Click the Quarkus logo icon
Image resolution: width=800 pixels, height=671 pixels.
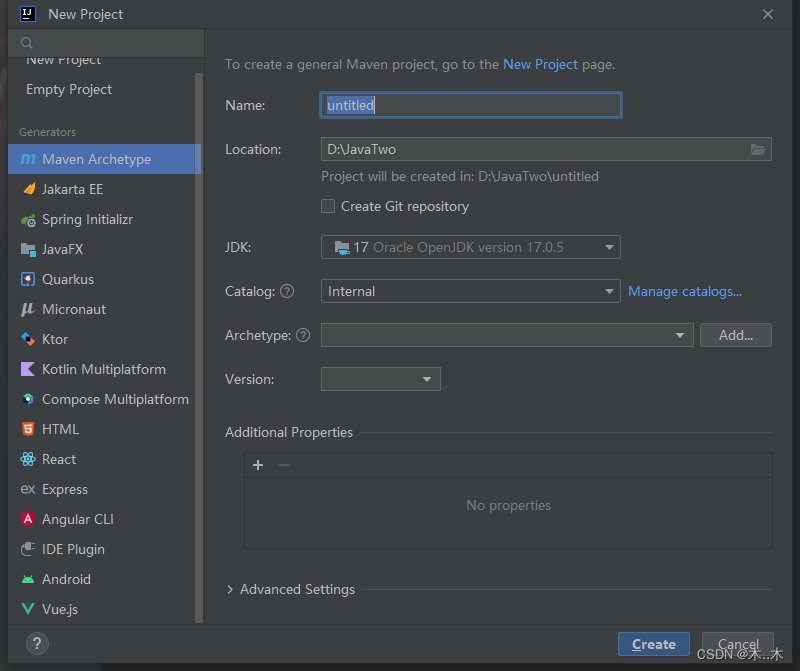click(x=28, y=280)
